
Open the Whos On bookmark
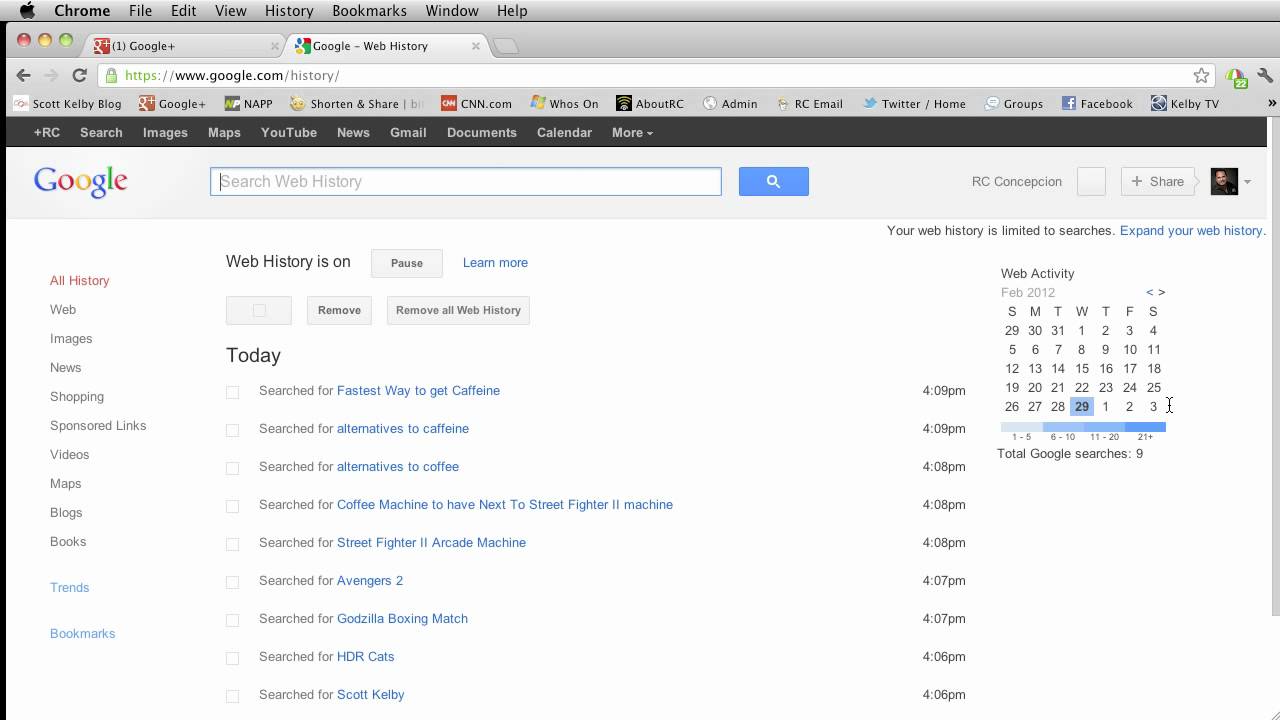pyautogui.click(x=564, y=103)
